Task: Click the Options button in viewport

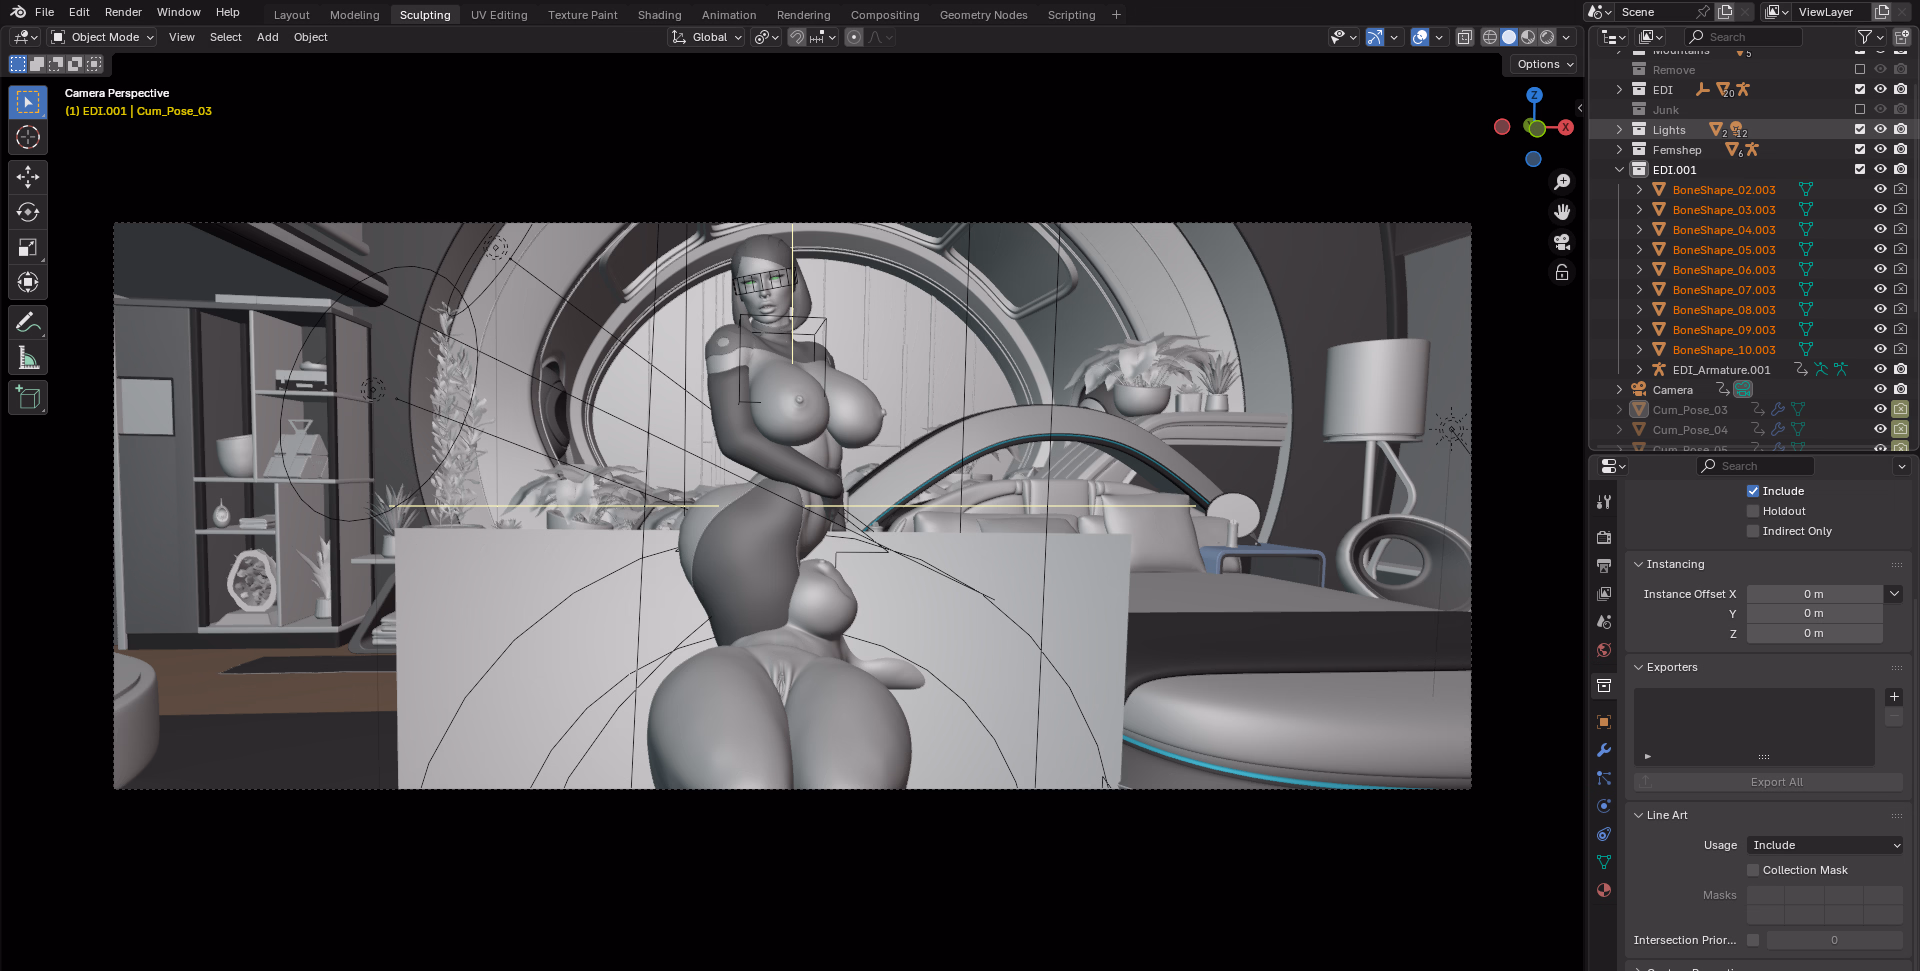Action: (1545, 64)
